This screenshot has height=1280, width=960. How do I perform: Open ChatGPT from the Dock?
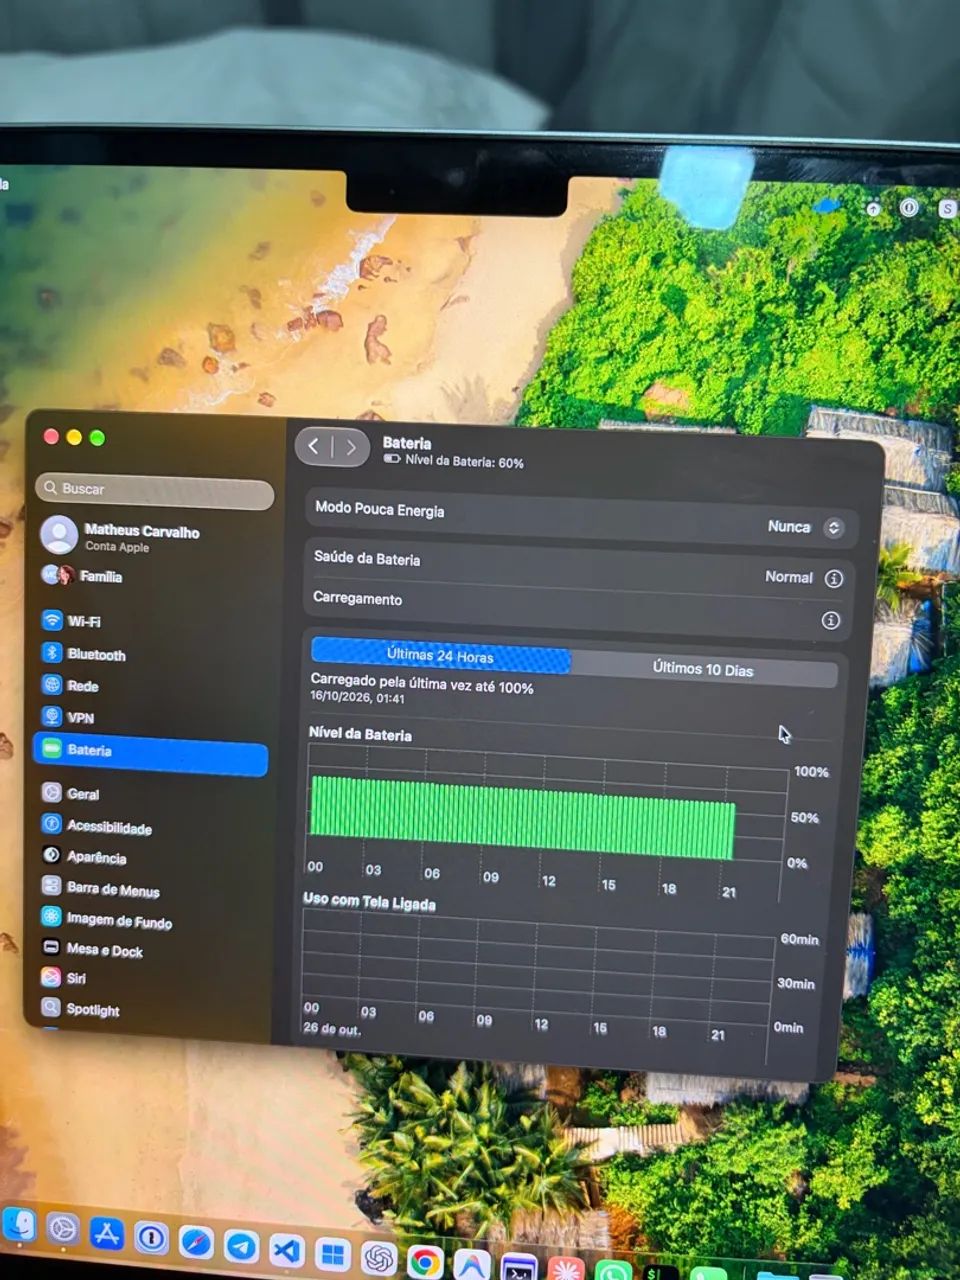378,1258
